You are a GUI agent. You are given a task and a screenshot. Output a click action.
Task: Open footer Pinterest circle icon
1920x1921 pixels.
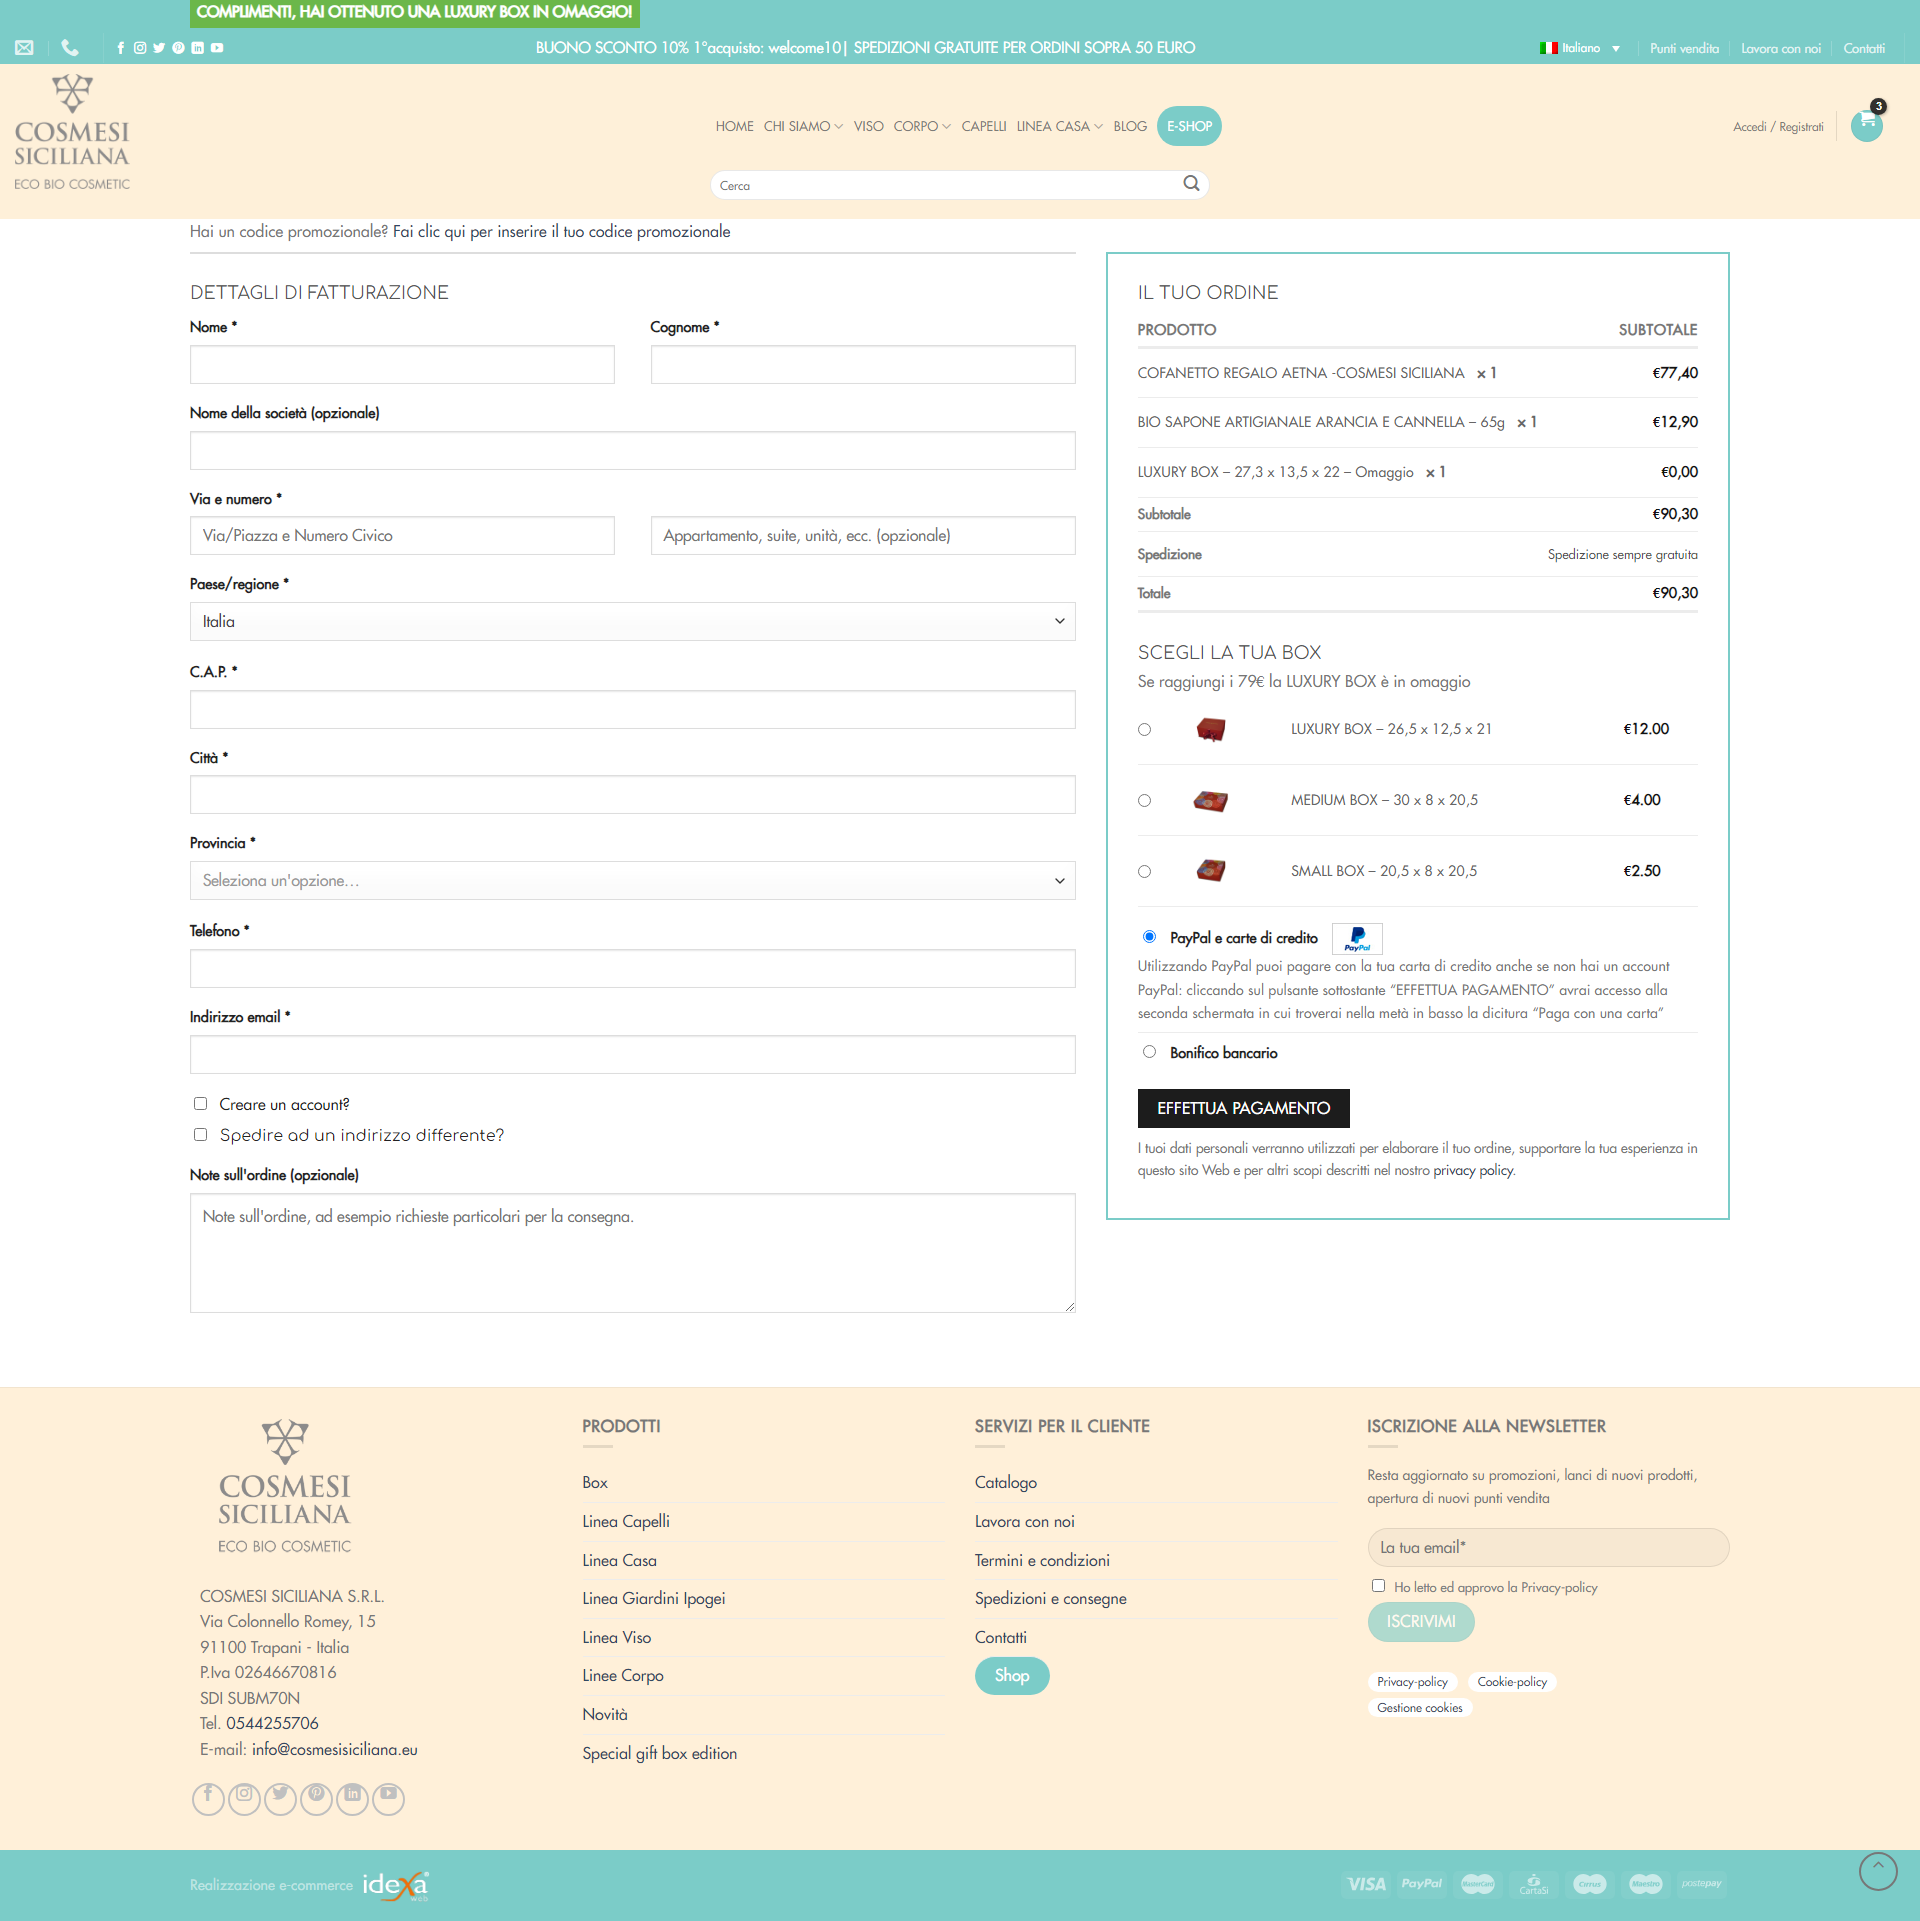click(x=316, y=1798)
